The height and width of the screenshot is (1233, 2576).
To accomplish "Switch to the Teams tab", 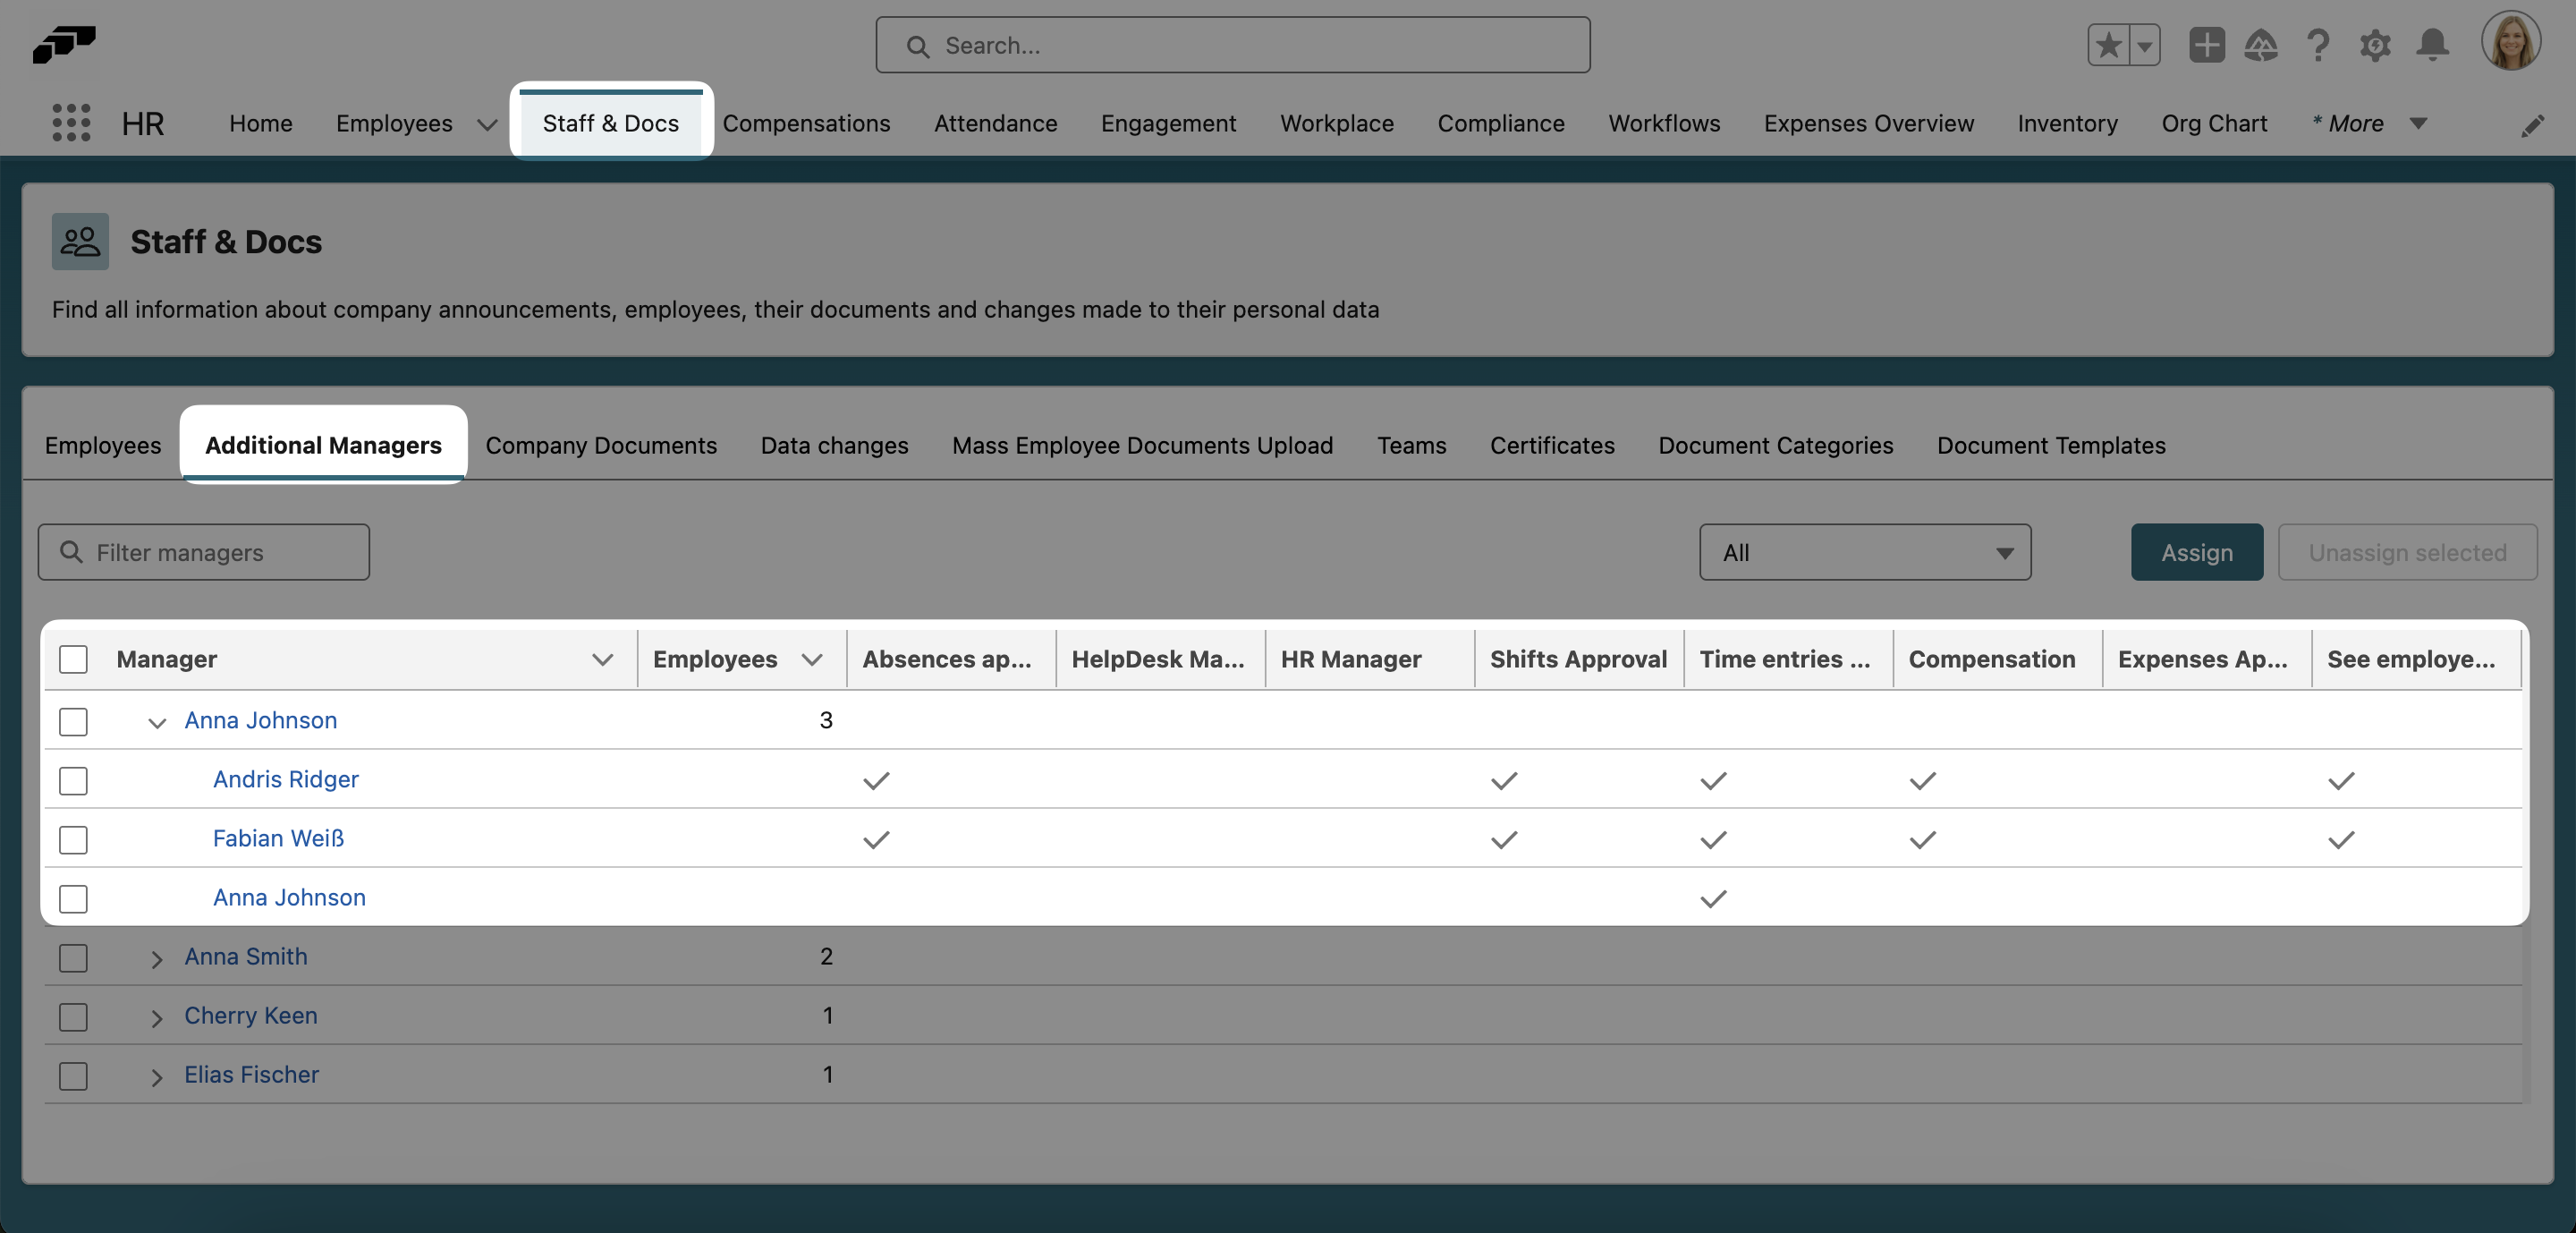I will (1411, 445).
